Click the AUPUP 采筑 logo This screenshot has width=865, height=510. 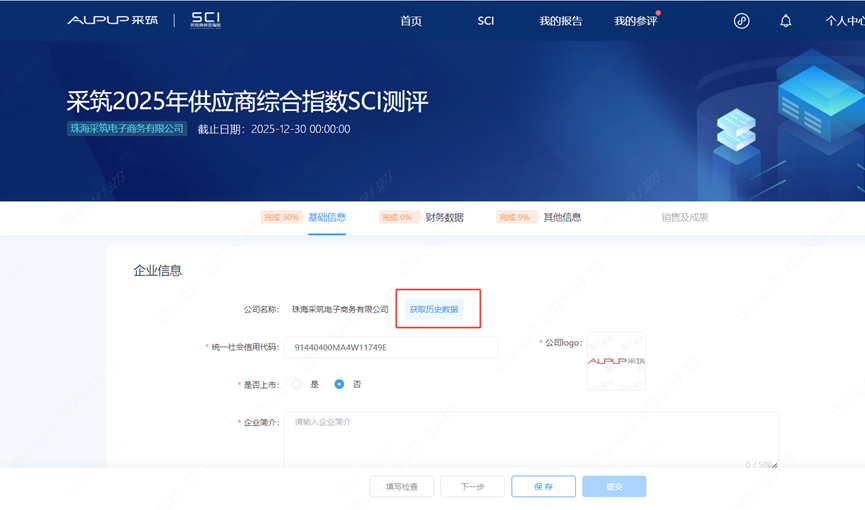click(113, 20)
